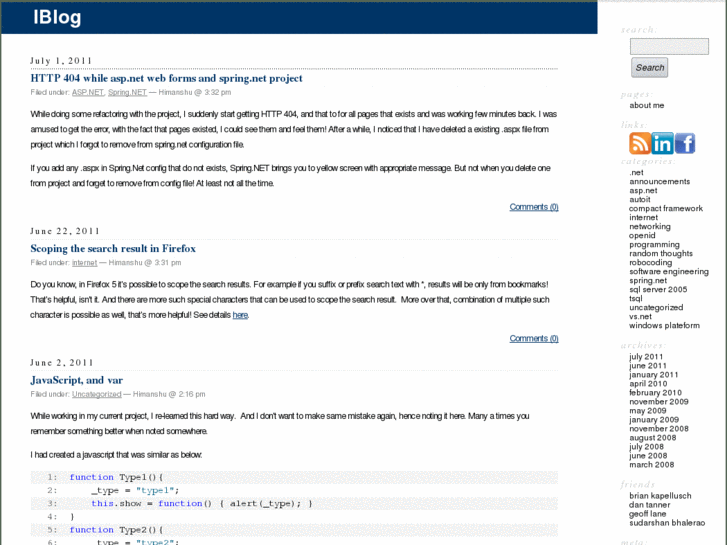The image size is (727, 545).
Task: Open the IBlog site title
Action: tap(57, 17)
